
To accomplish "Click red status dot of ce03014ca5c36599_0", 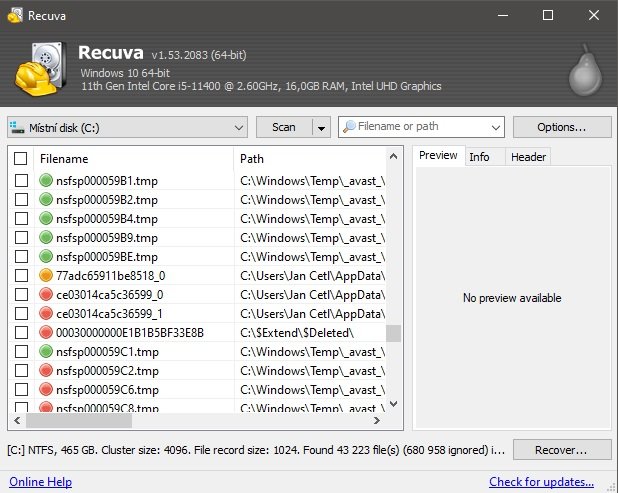I will point(46,294).
